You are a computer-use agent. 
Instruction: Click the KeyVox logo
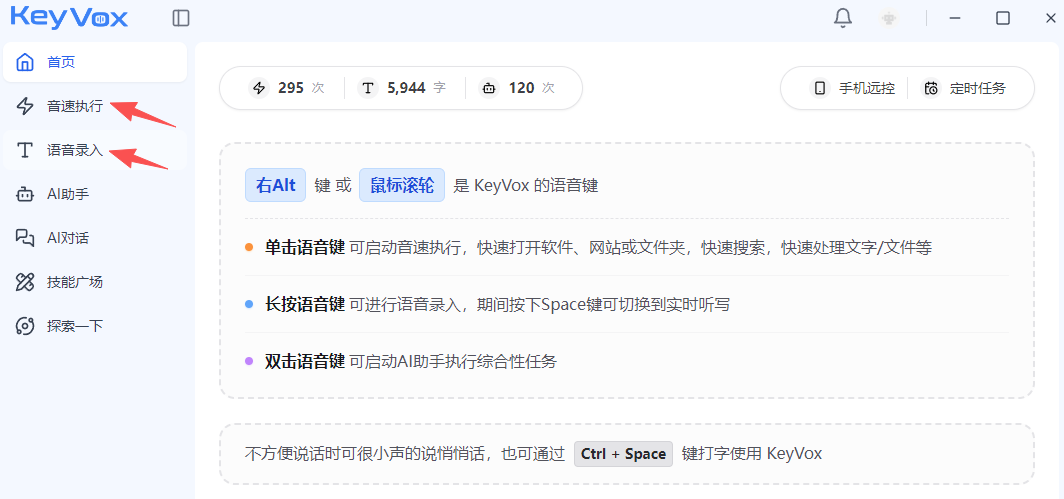pyautogui.click(x=69, y=17)
